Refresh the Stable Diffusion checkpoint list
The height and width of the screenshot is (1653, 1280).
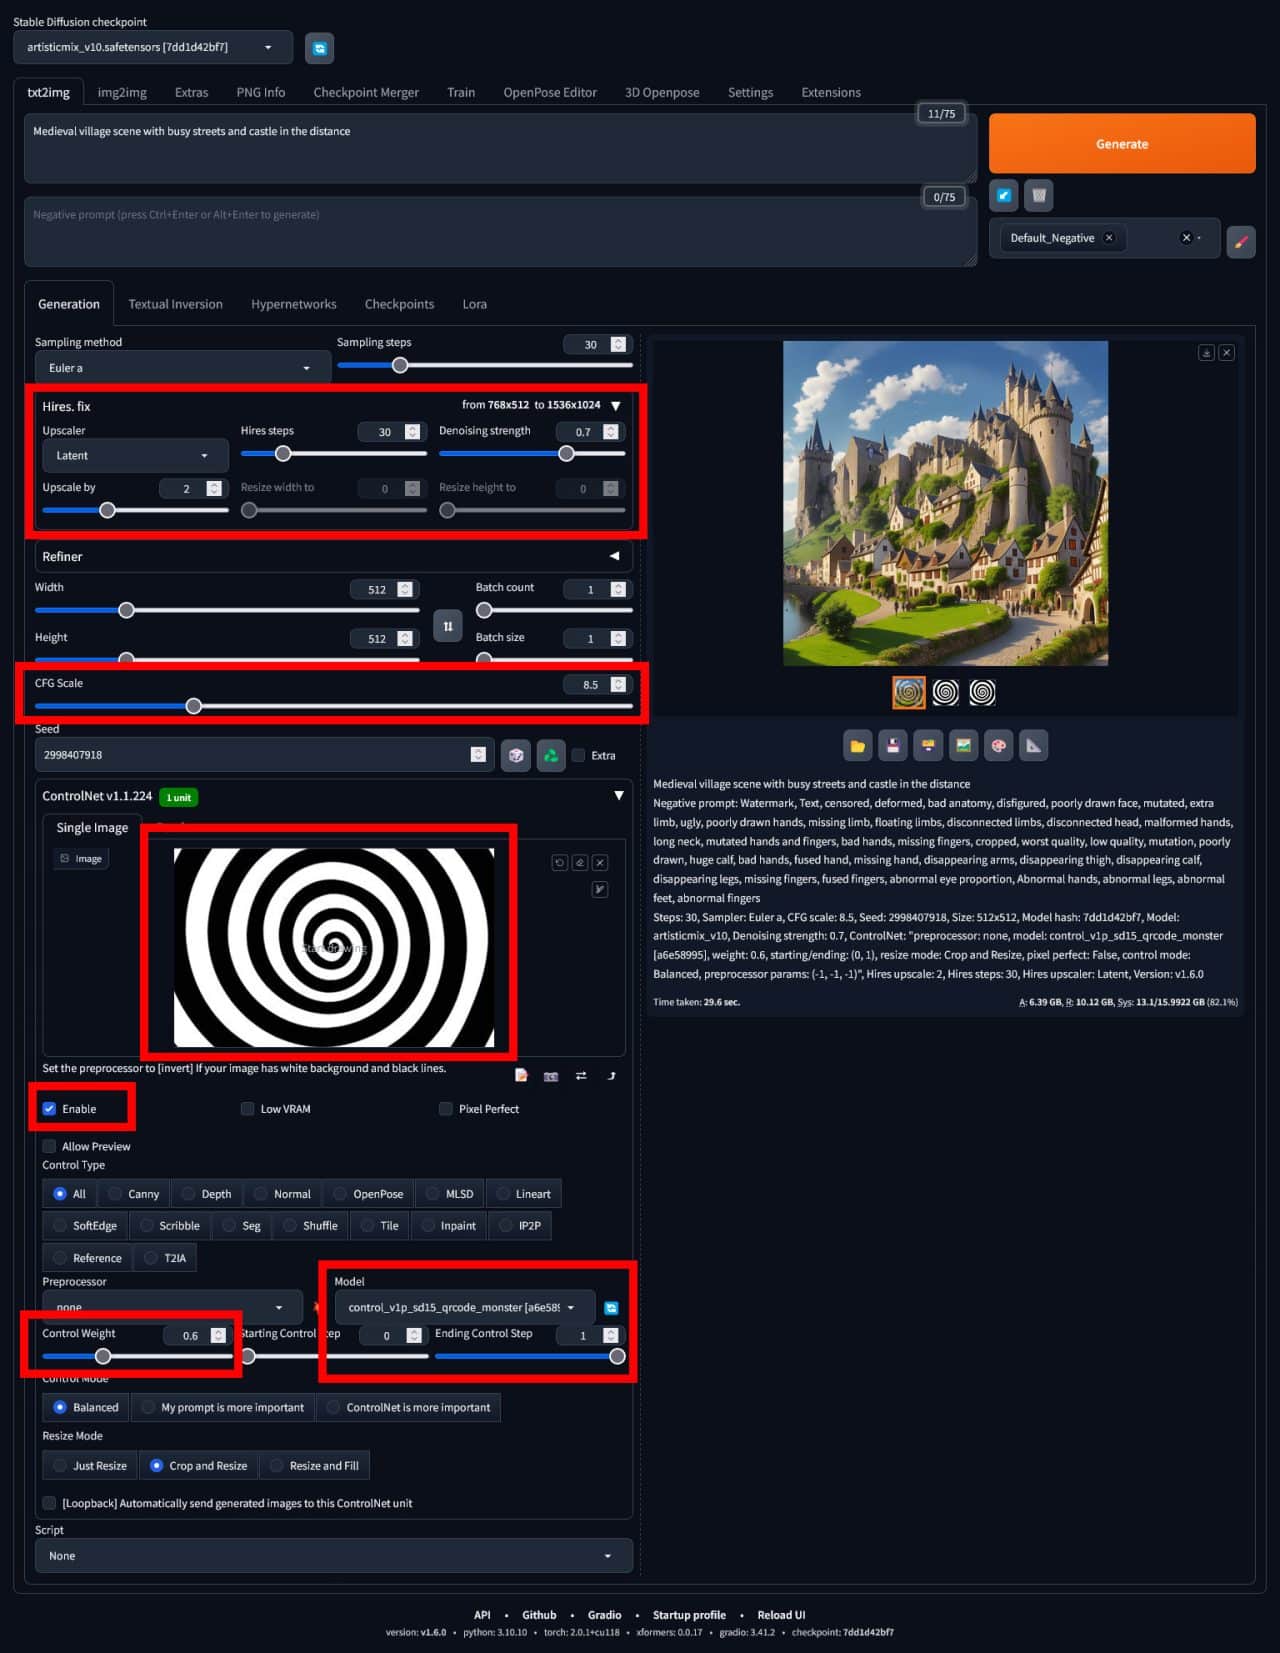click(x=319, y=48)
